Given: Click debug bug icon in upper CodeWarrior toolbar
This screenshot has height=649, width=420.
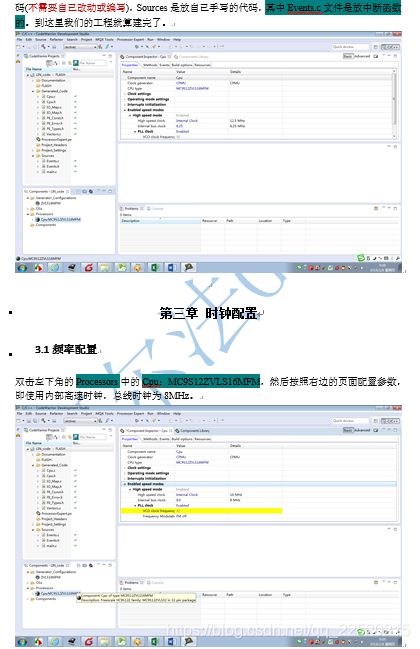Looking at the screenshot, I should click(137, 47).
